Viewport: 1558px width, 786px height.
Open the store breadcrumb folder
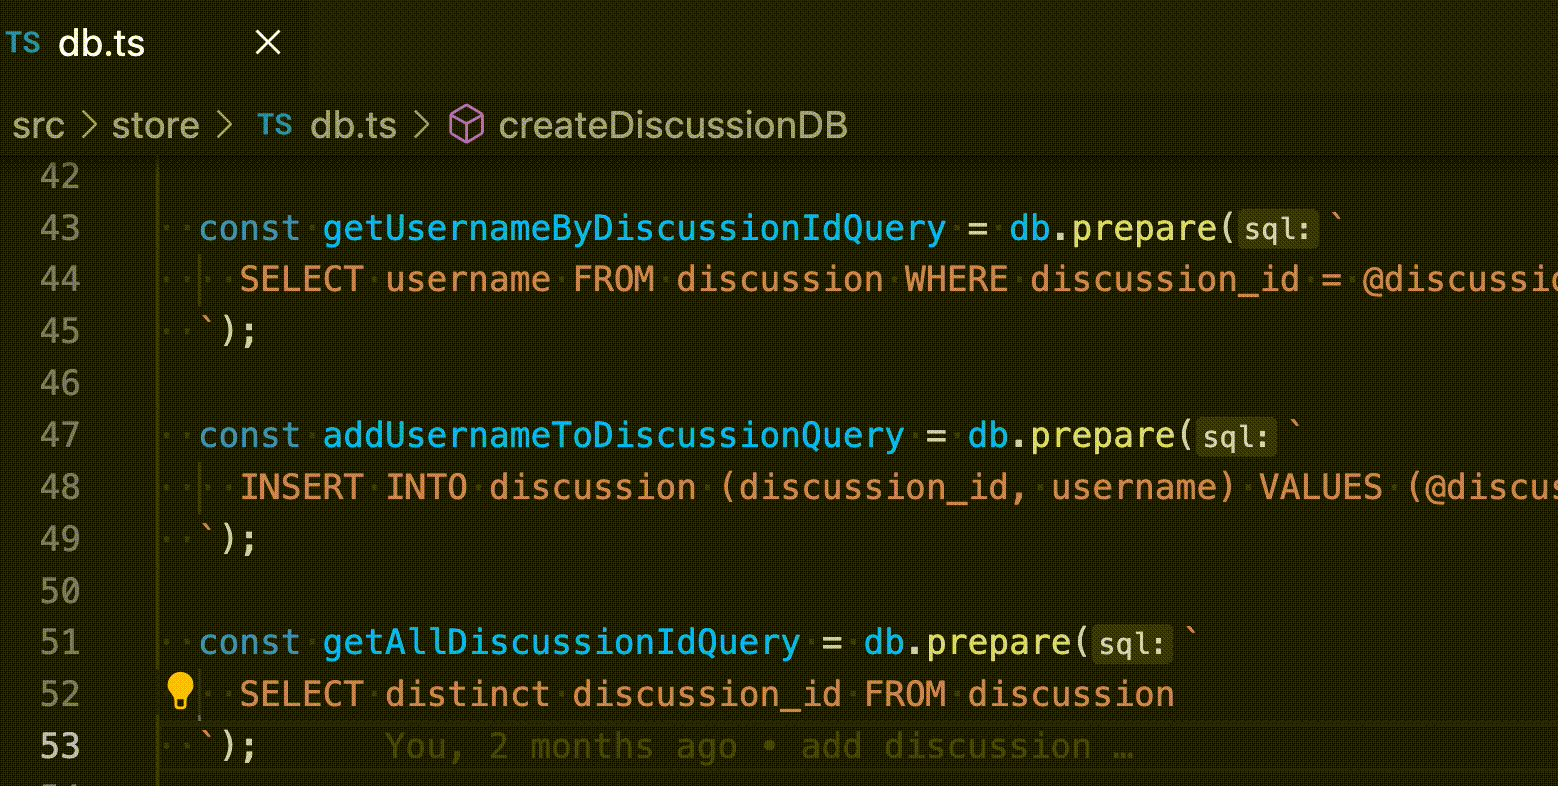[x=155, y=125]
